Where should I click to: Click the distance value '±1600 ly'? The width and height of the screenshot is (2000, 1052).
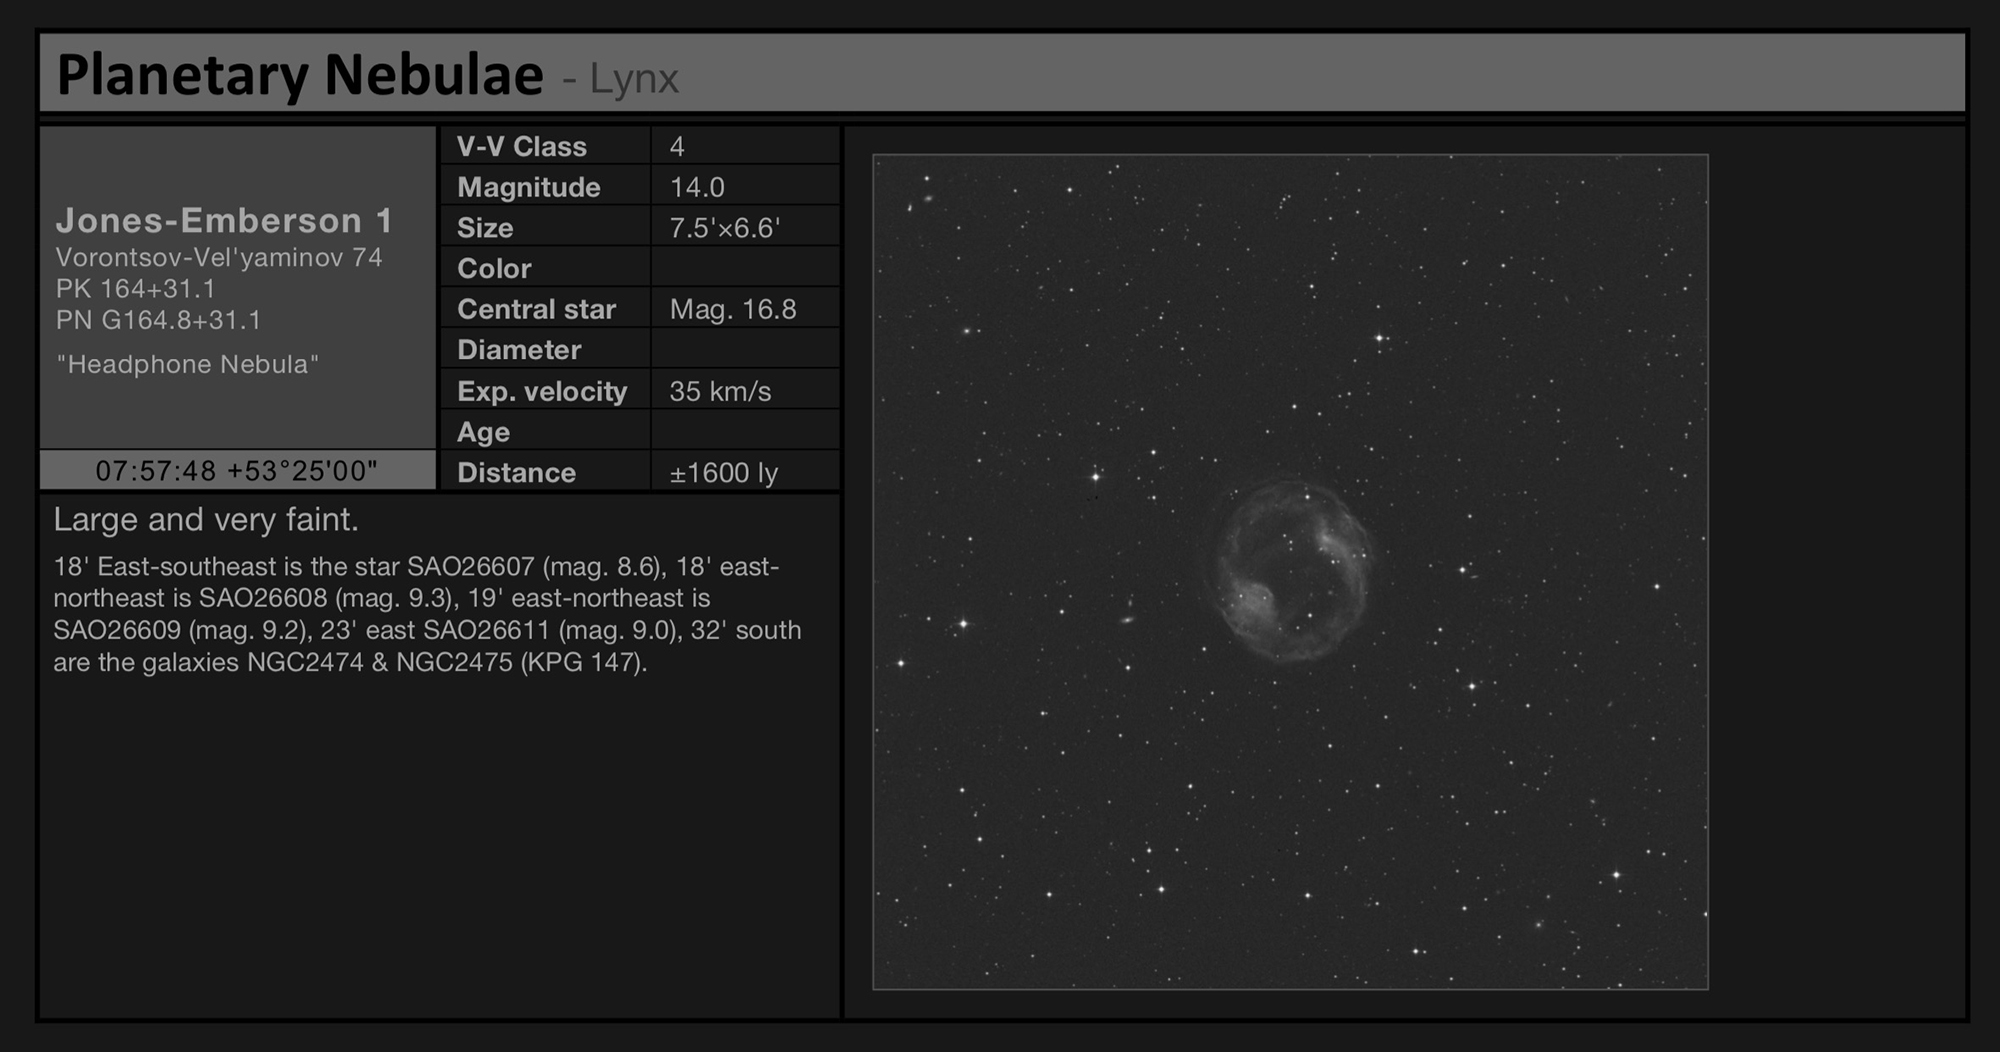[724, 472]
